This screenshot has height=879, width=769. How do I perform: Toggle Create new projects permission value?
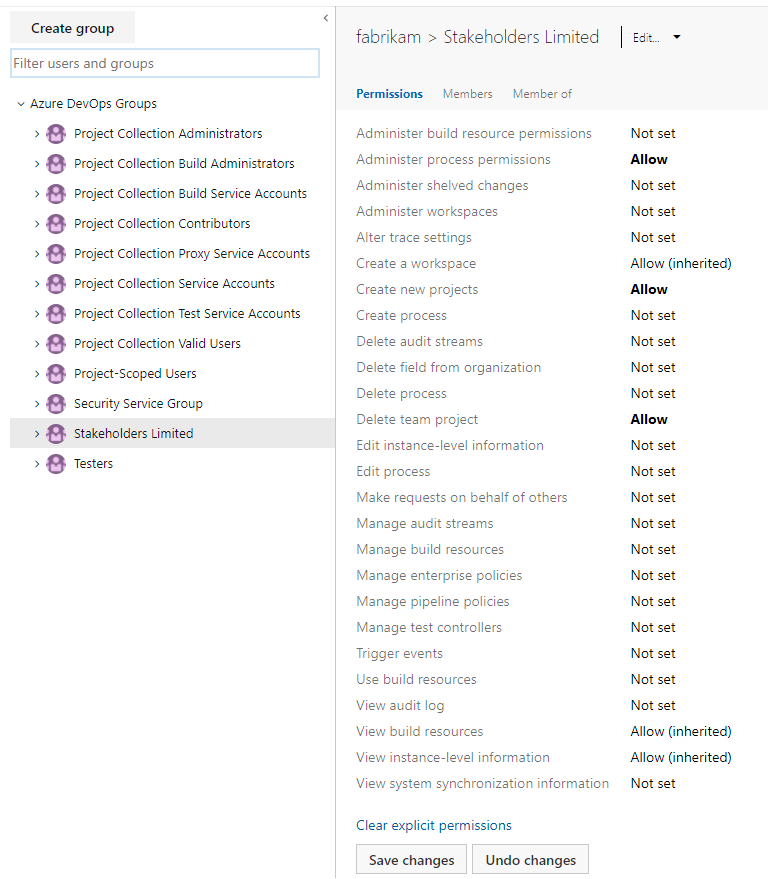(648, 289)
